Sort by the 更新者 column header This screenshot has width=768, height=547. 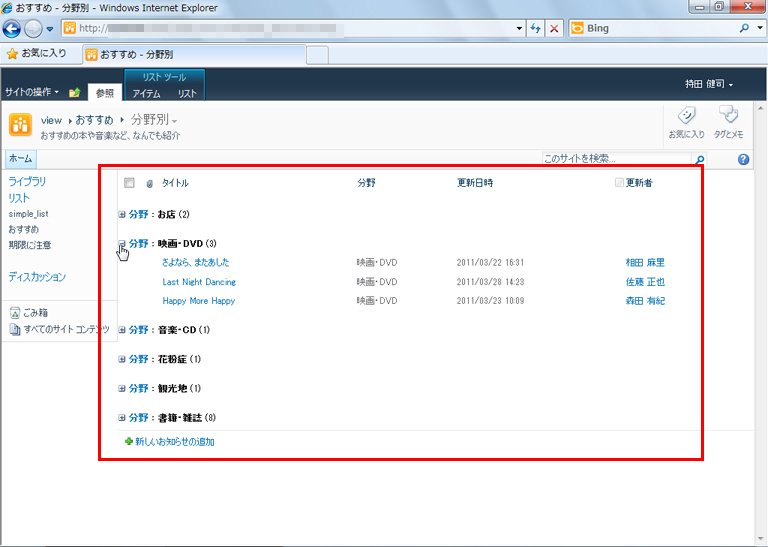click(639, 183)
